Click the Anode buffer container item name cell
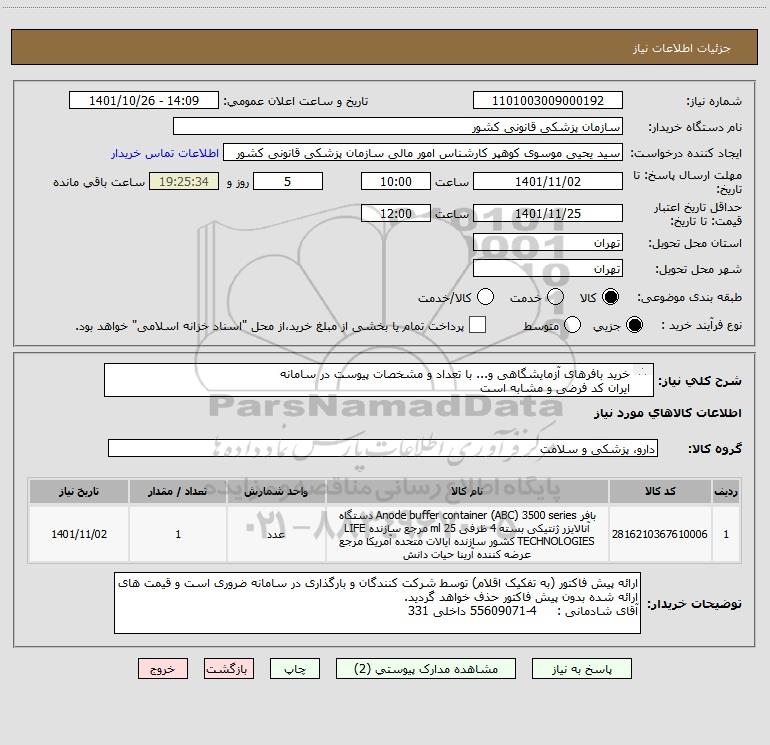Screen dimensions: 770x745 pyautogui.click(x=467, y=534)
